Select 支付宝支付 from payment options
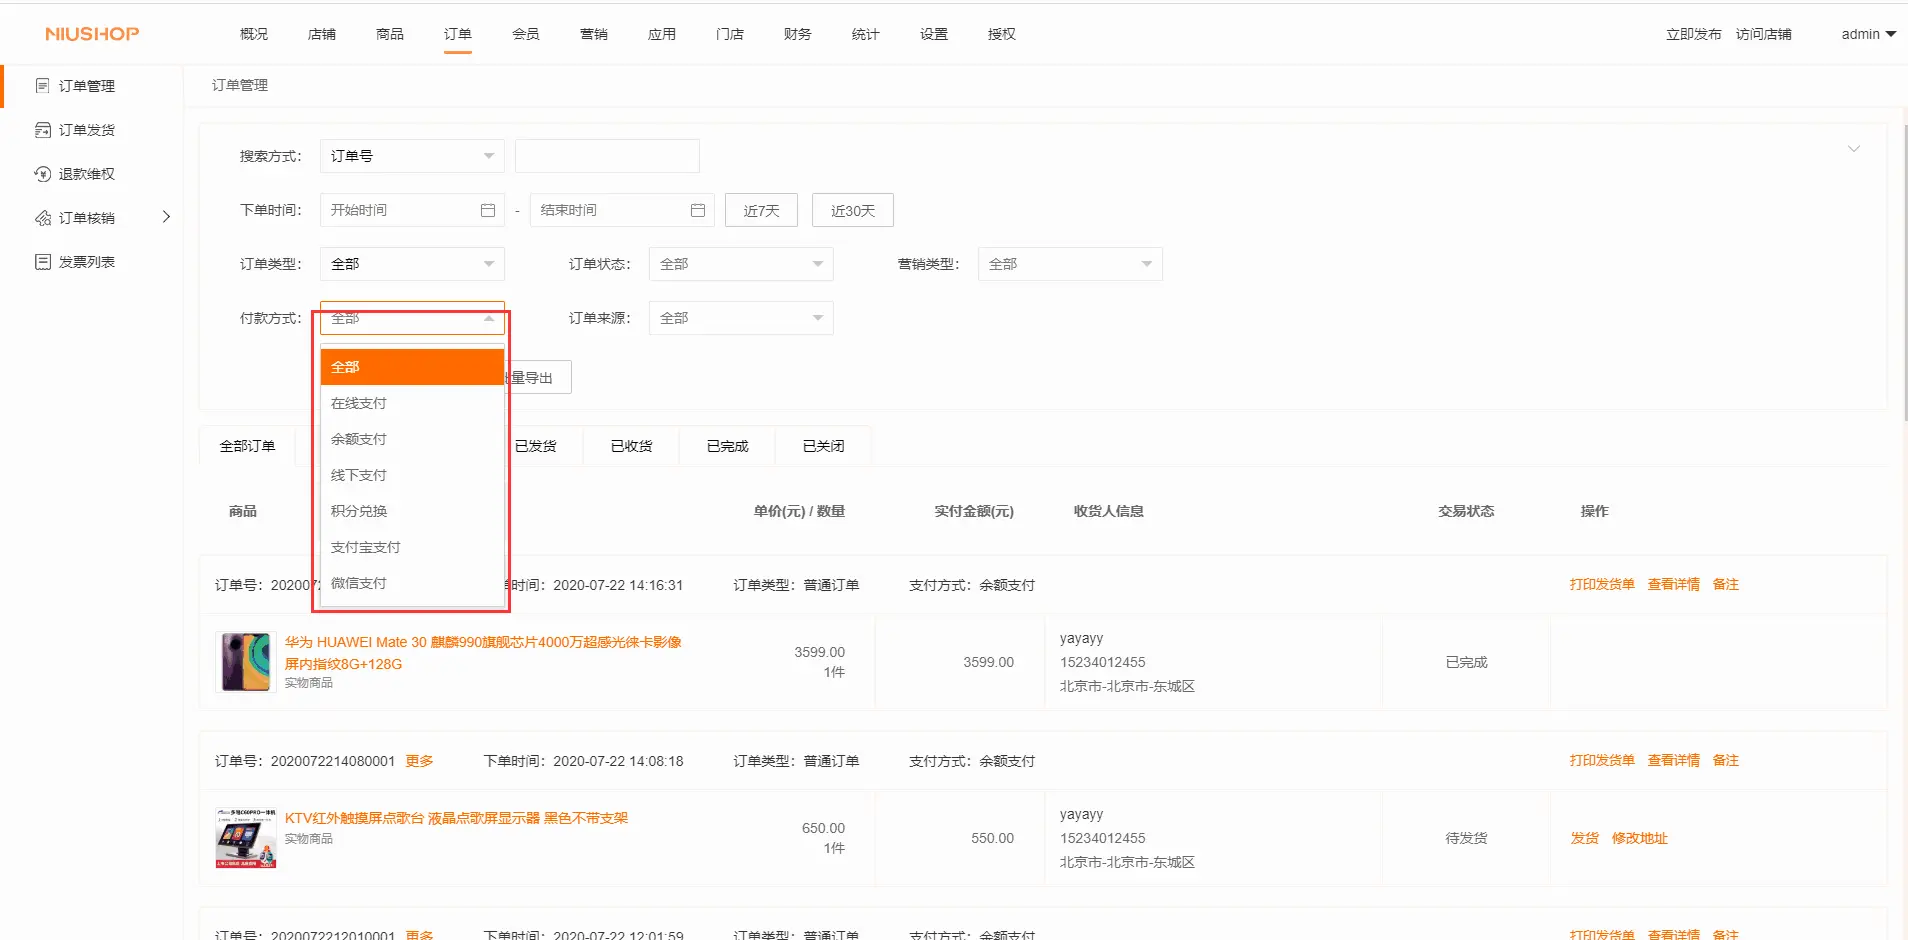The image size is (1908, 940). (x=366, y=547)
